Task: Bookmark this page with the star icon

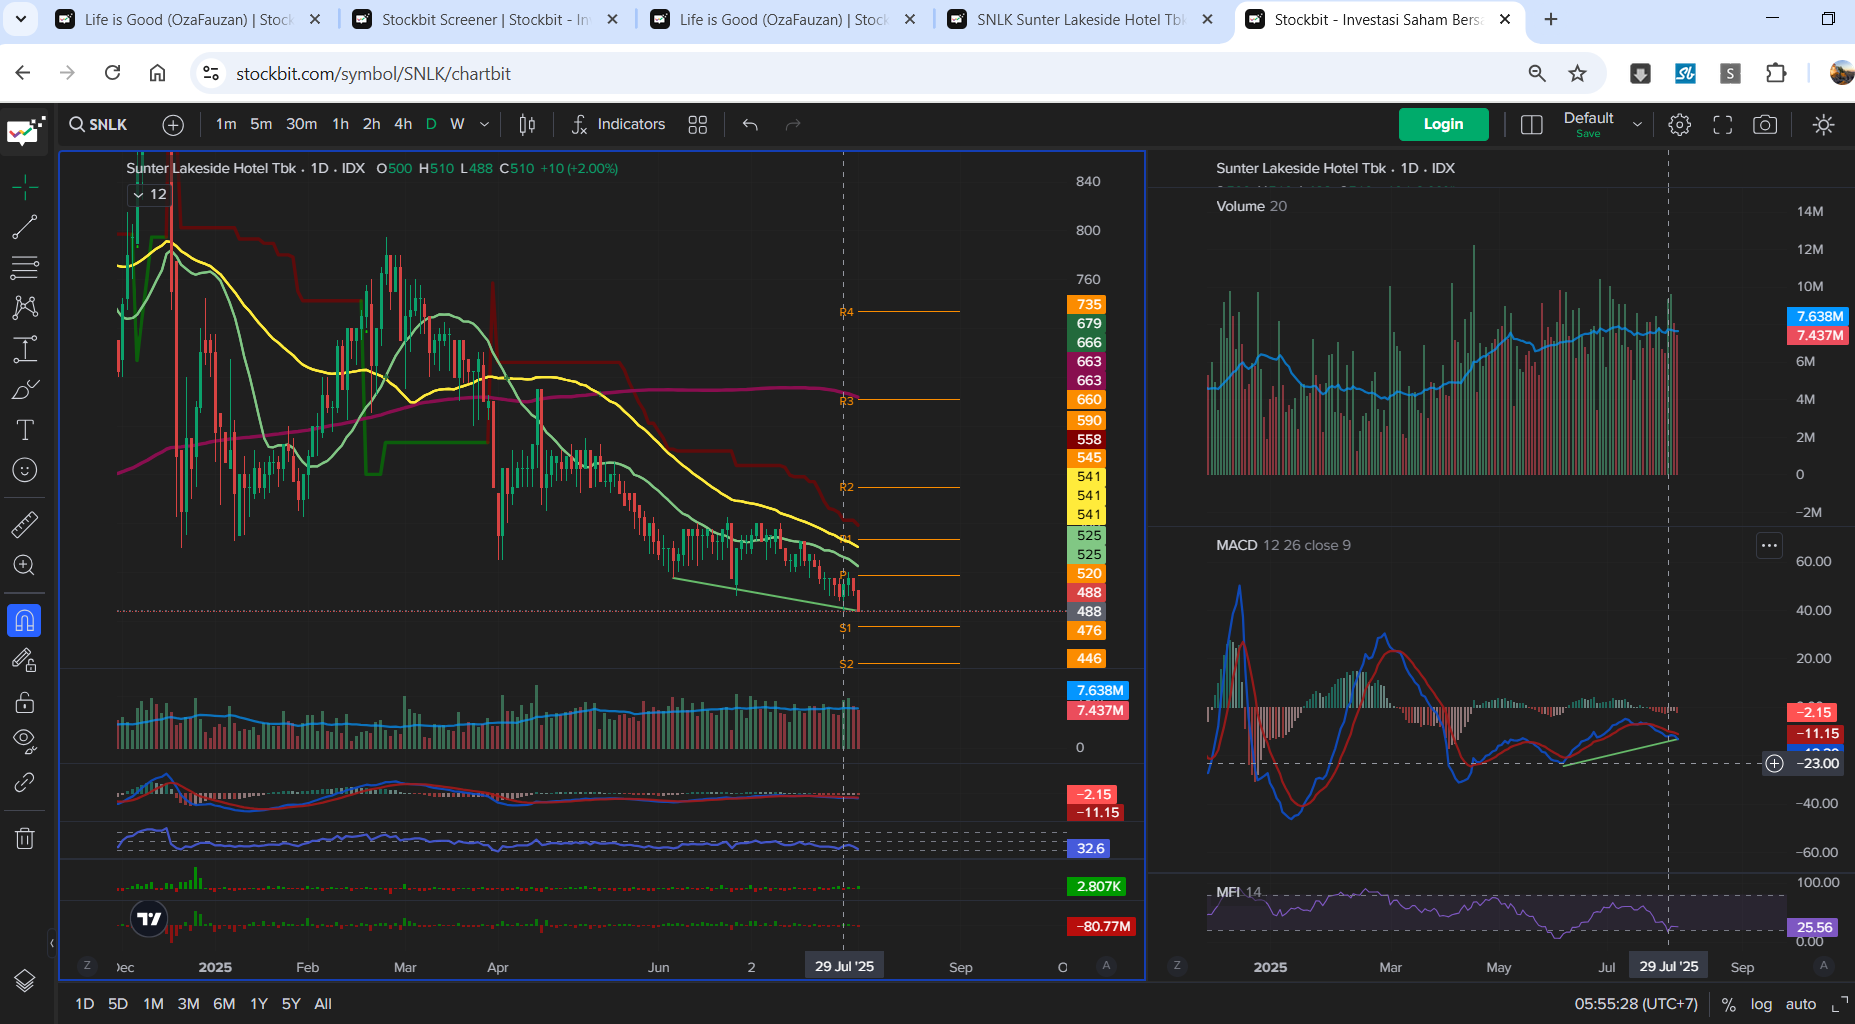Action: click(x=1577, y=73)
